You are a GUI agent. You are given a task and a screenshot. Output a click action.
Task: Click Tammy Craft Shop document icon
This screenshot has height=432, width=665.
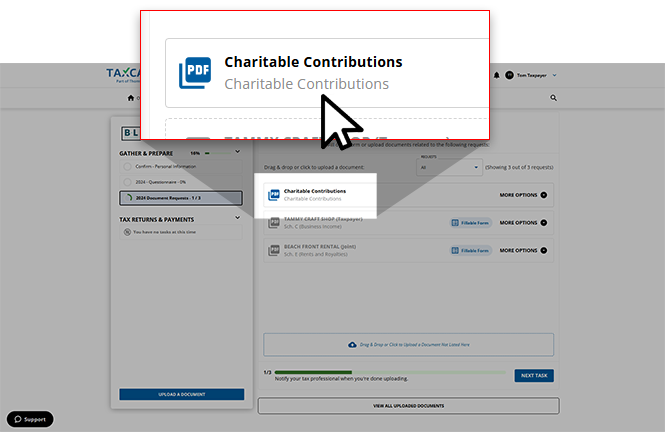tap(274, 223)
